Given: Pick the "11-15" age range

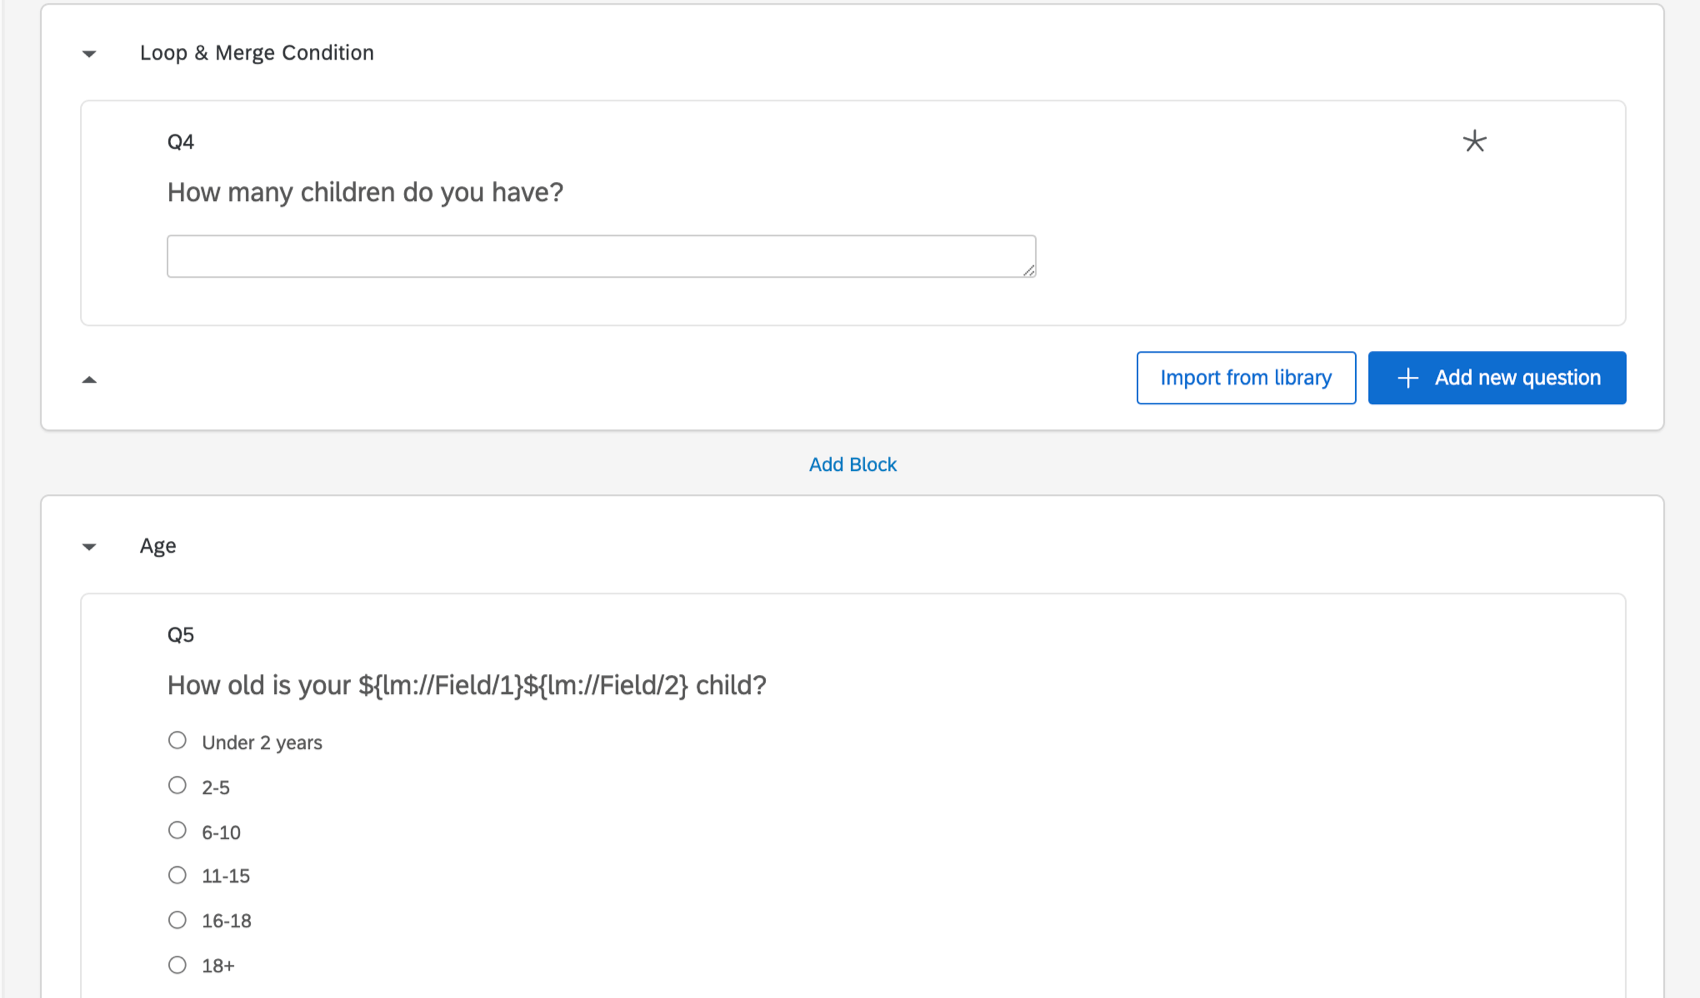Looking at the screenshot, I should [177, 875].
